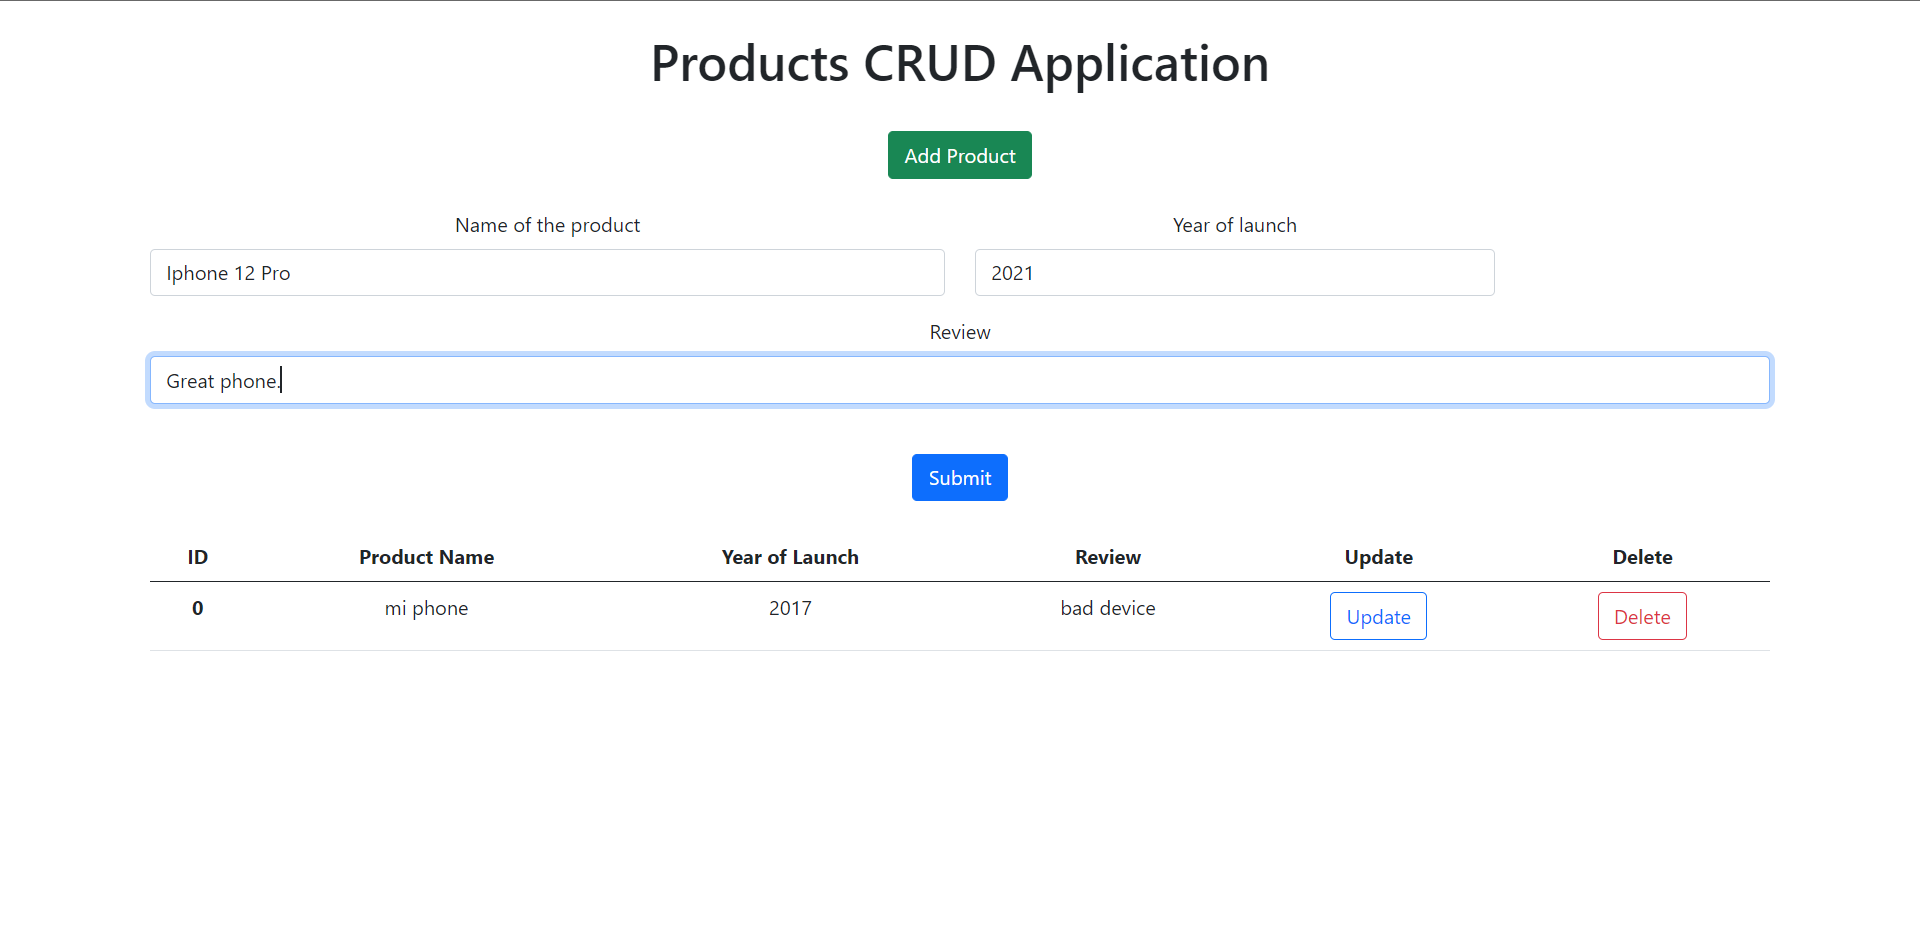Screen dimensions: 1920x937
Task: Click the Review column header
Action: [1108, 557]
